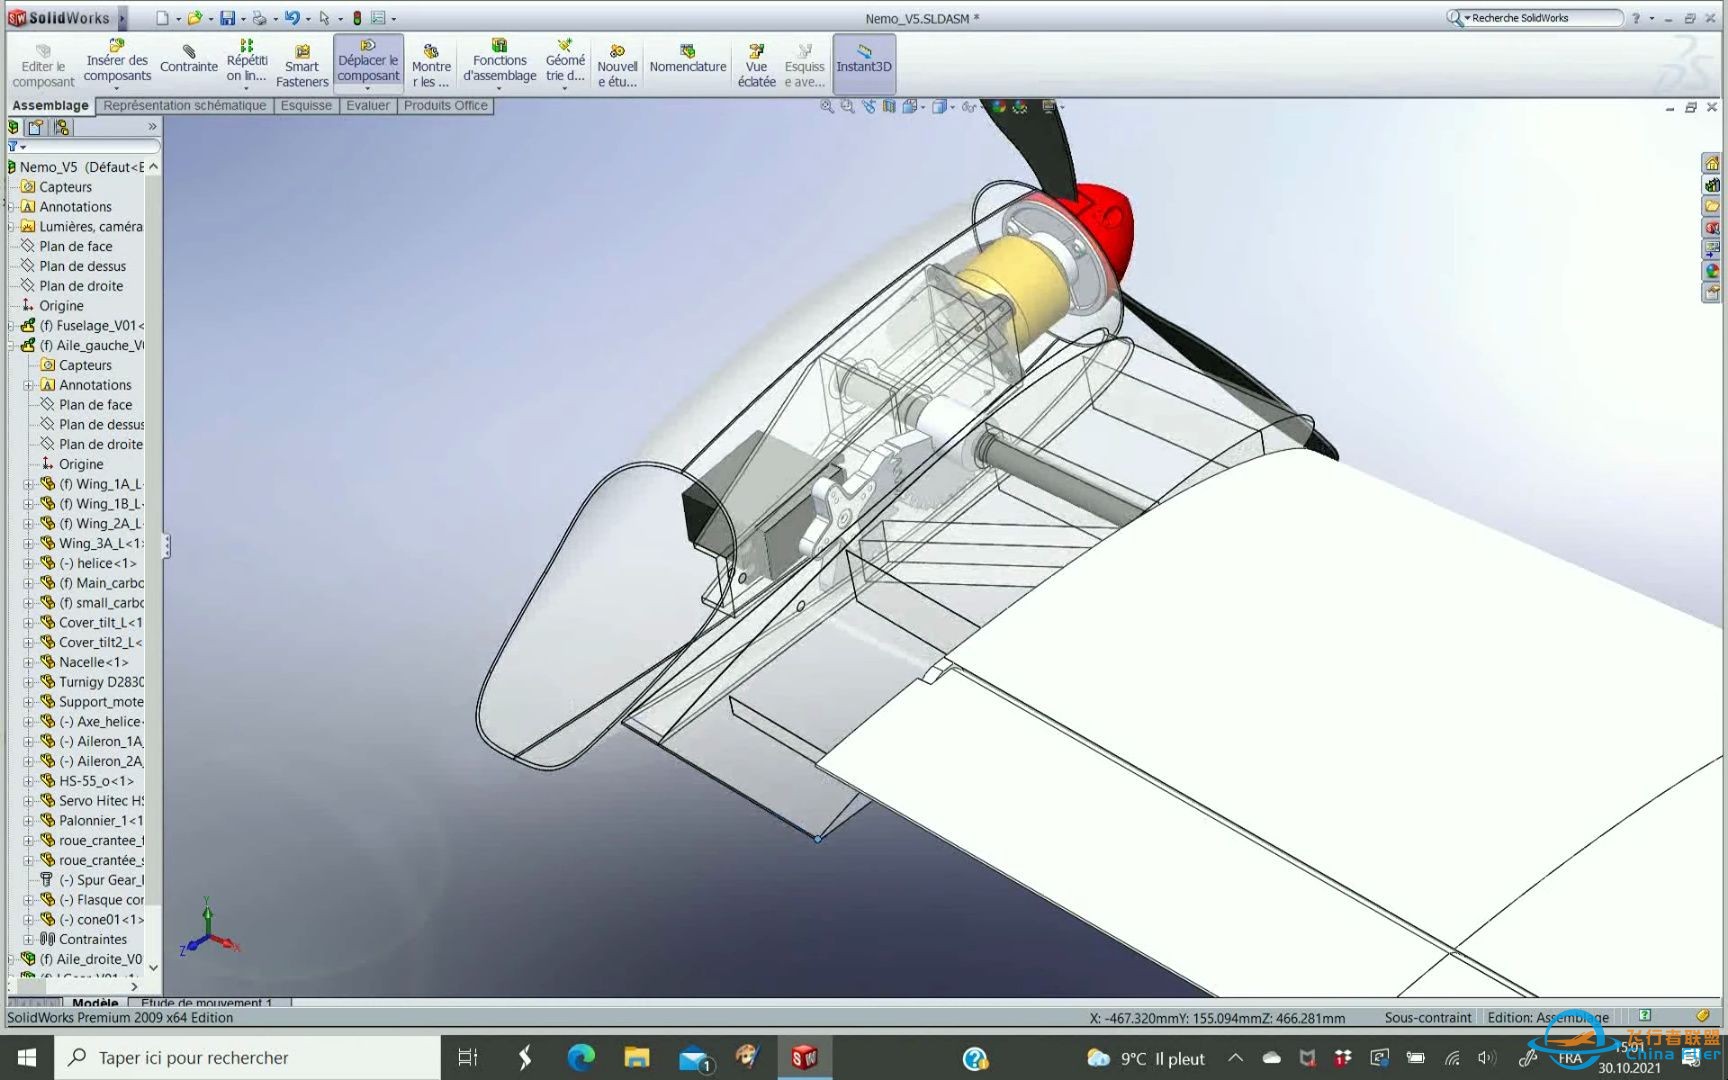The height and width of the screenshot is (1080, 1728).
Task: Click the Sous-contraint status text
Action: coord(1428,1018)
